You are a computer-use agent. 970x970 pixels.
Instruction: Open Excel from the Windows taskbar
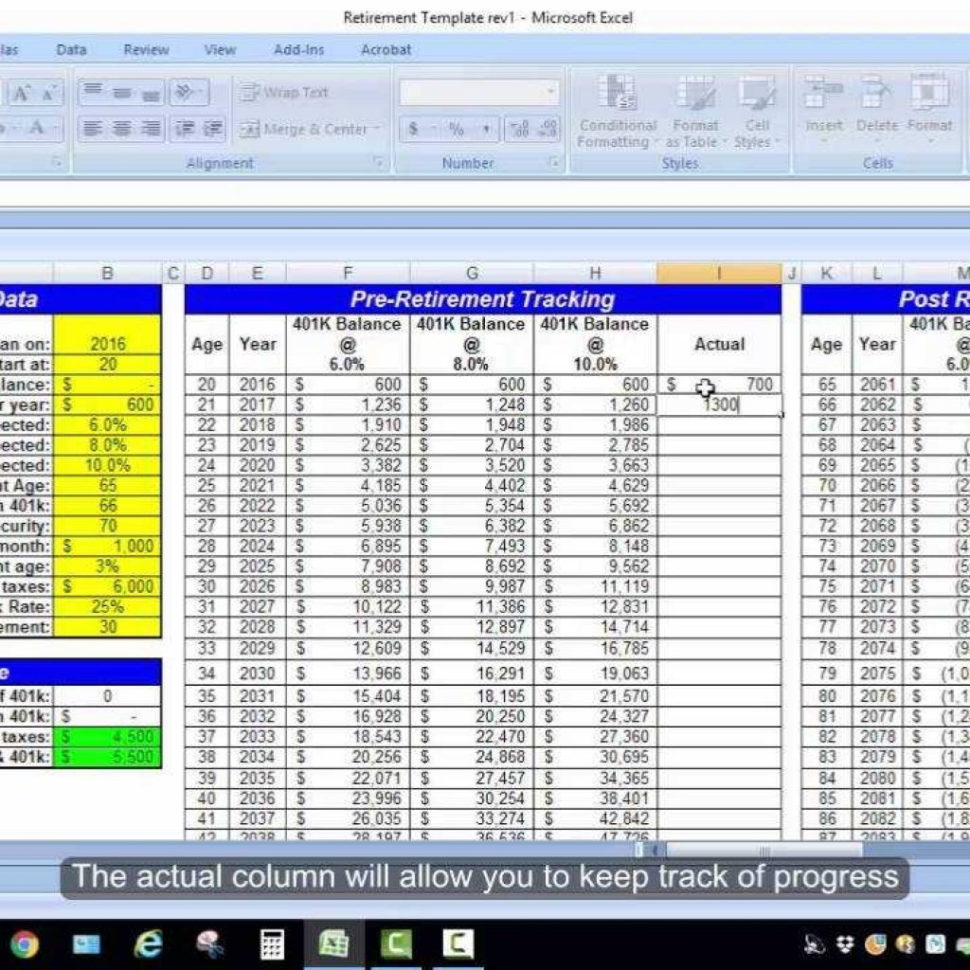pyautogui.click(x=333, y=944)
